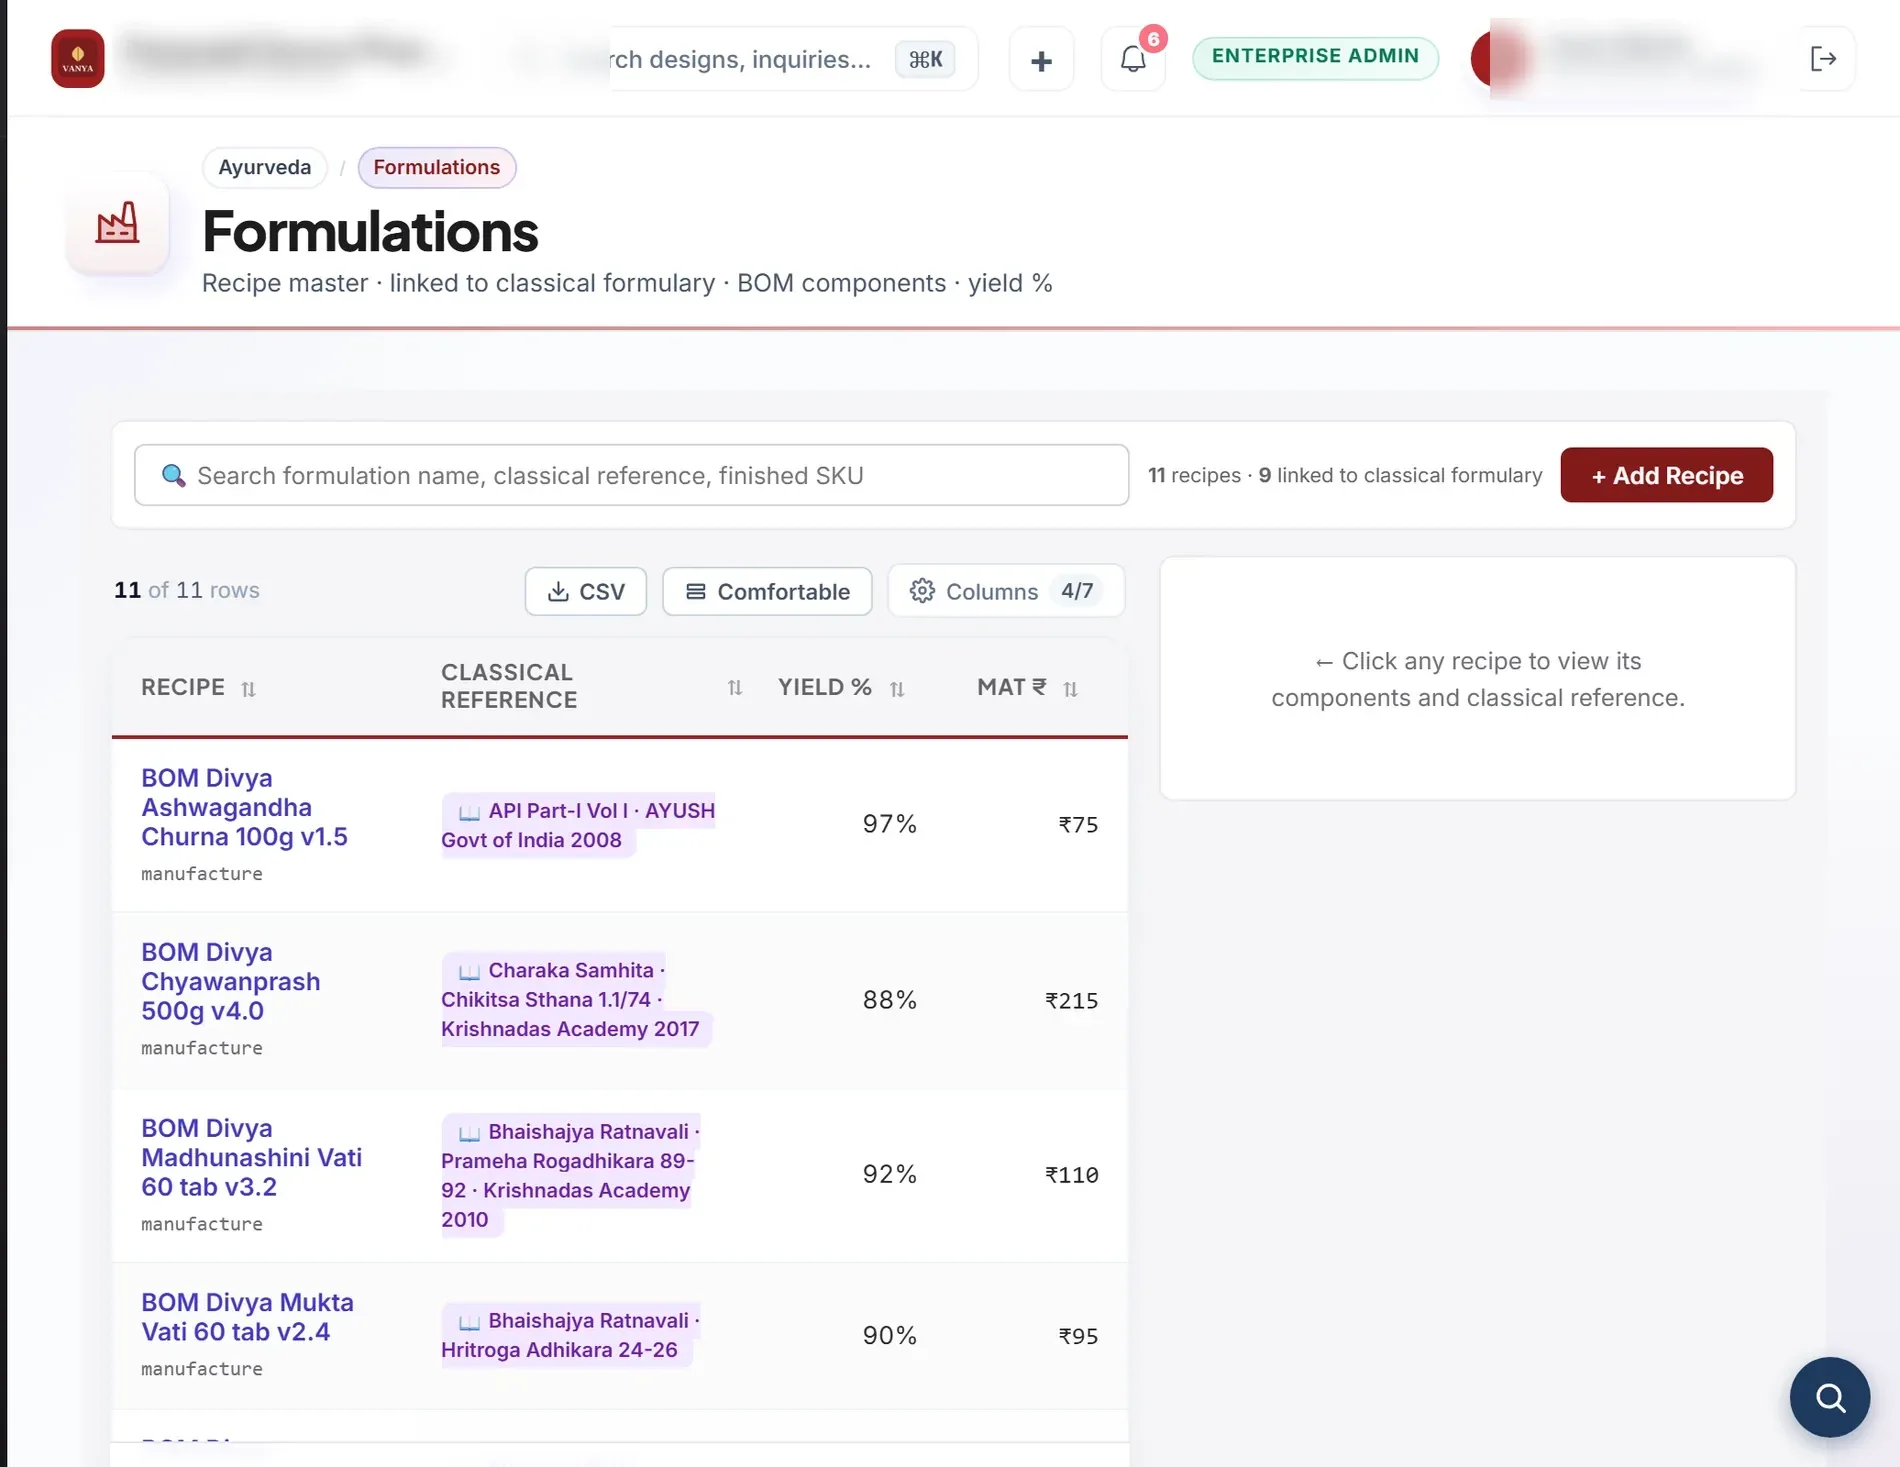Sort by Recipe column arrows
Viewport: 1900px width, 1467px height.
249,689
